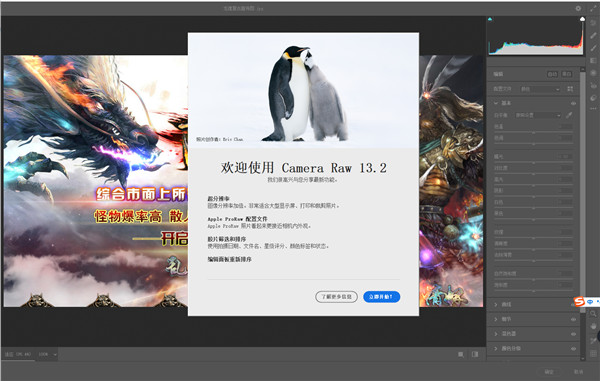Adjust the 去除薄雾 dehaze slider
Screen dimensions: 600x381
[534, 261]
